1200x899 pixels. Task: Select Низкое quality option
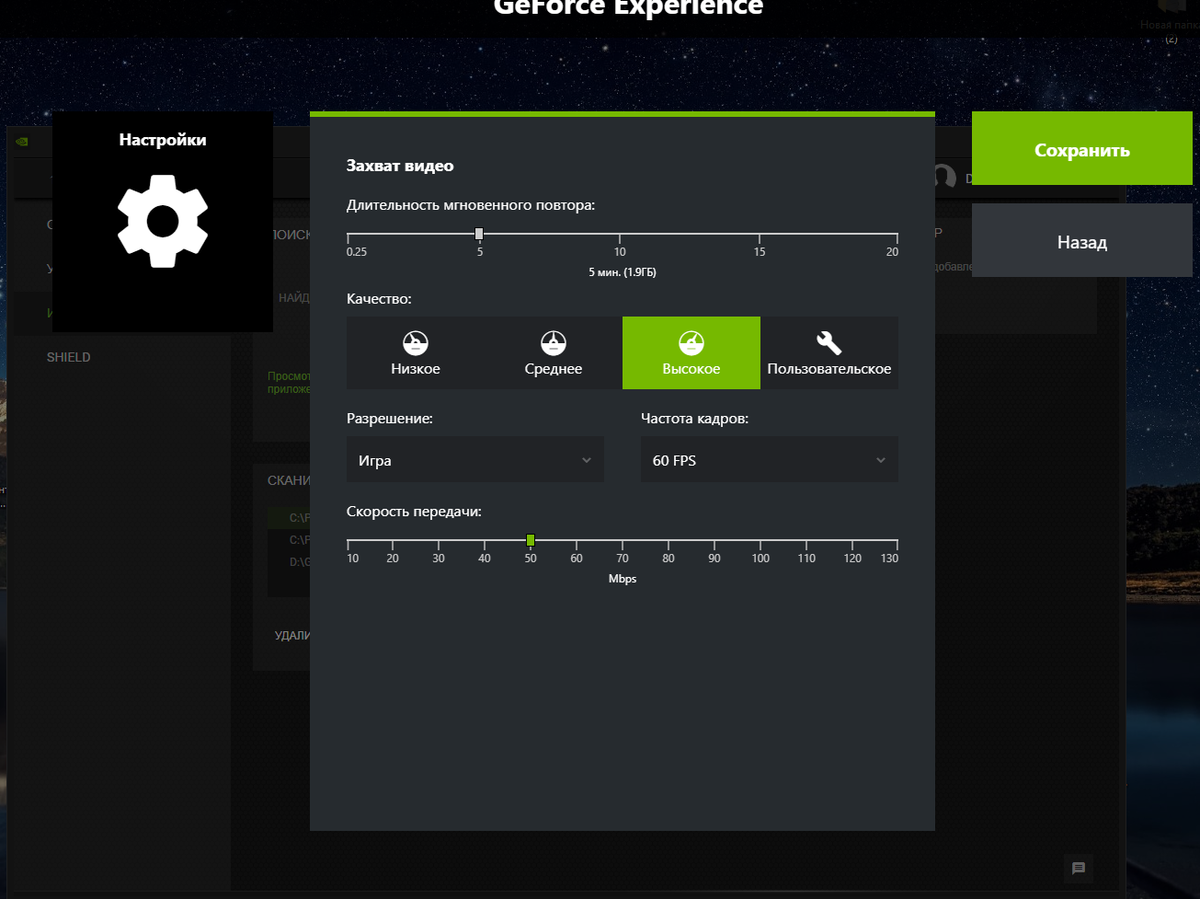416,353
